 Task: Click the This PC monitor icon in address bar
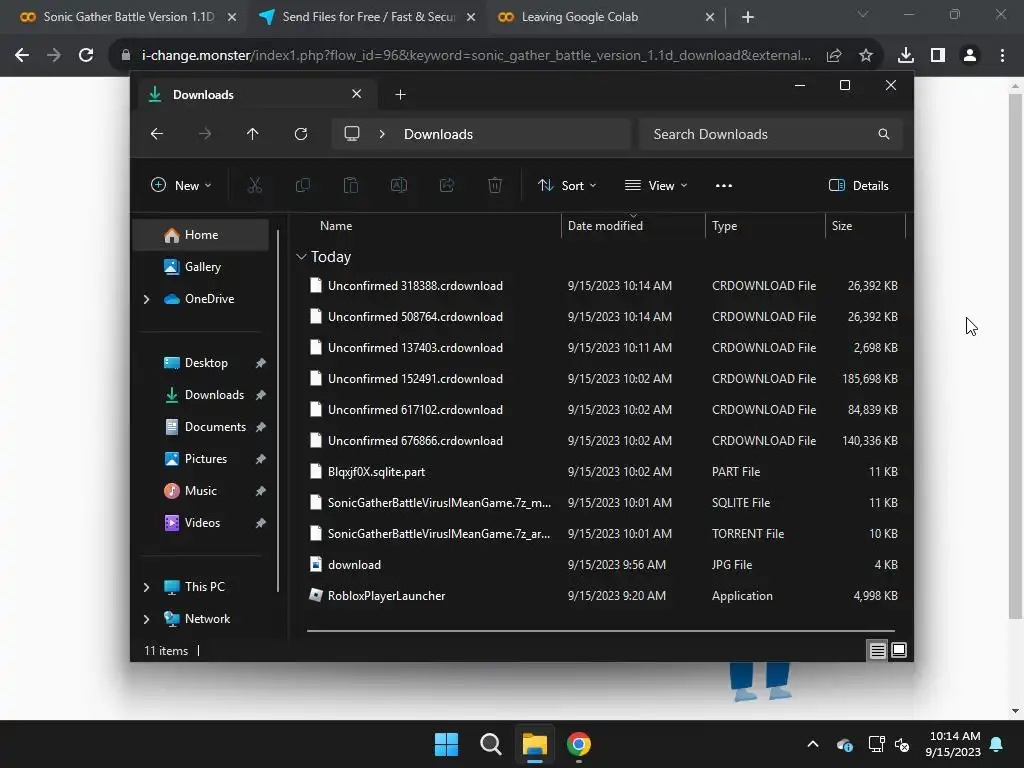click(352, 134)
